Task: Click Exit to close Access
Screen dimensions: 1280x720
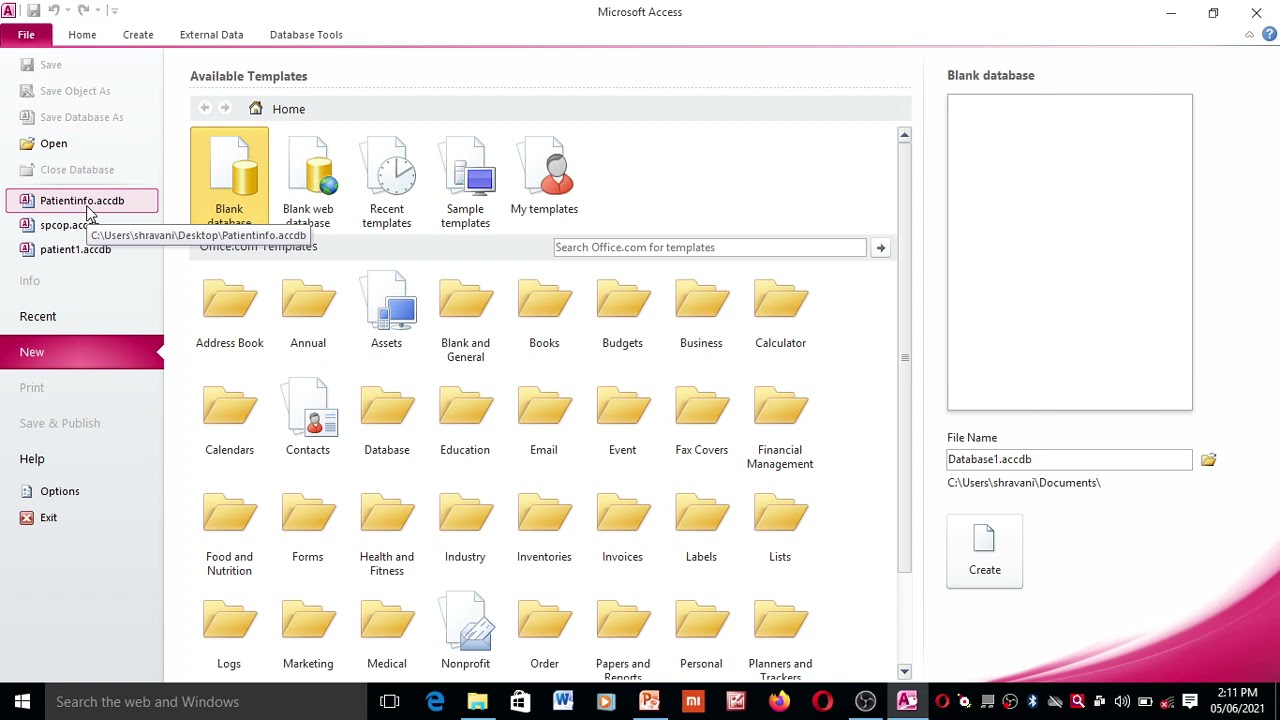Action: [48, 518]
